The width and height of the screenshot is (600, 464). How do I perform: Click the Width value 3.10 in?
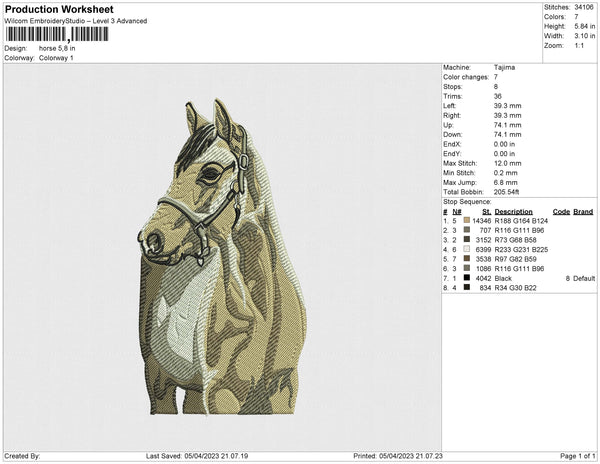(x=584, y=36)
